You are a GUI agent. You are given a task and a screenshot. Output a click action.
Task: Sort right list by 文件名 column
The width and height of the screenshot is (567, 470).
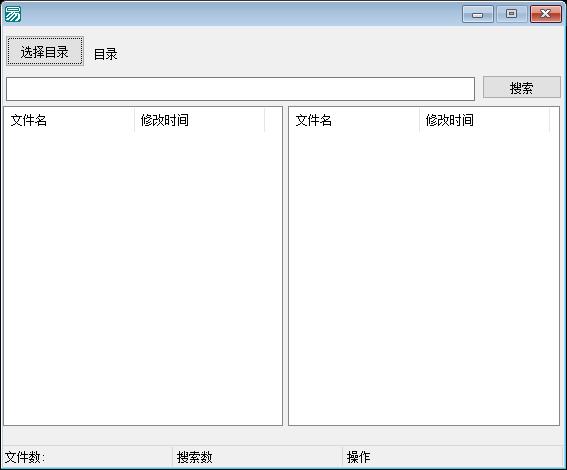click(354, 120)
